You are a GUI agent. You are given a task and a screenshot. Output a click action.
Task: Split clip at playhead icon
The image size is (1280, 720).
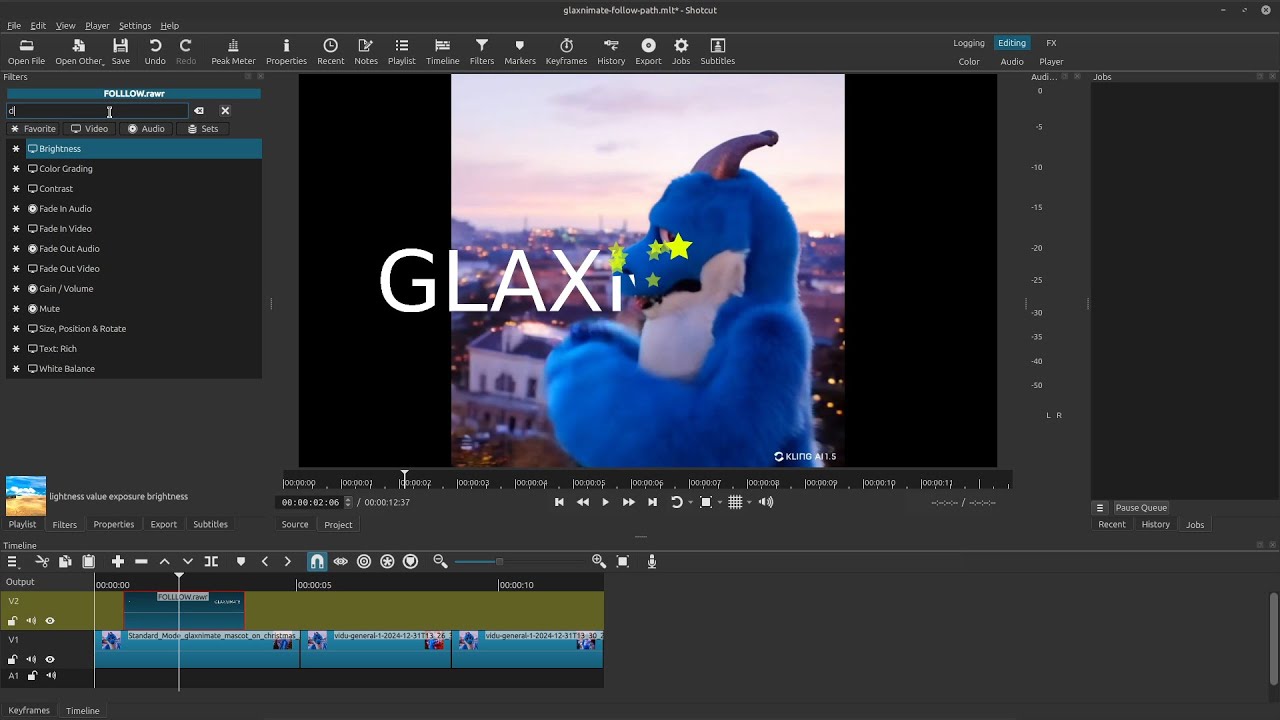[x=211, y=562]
